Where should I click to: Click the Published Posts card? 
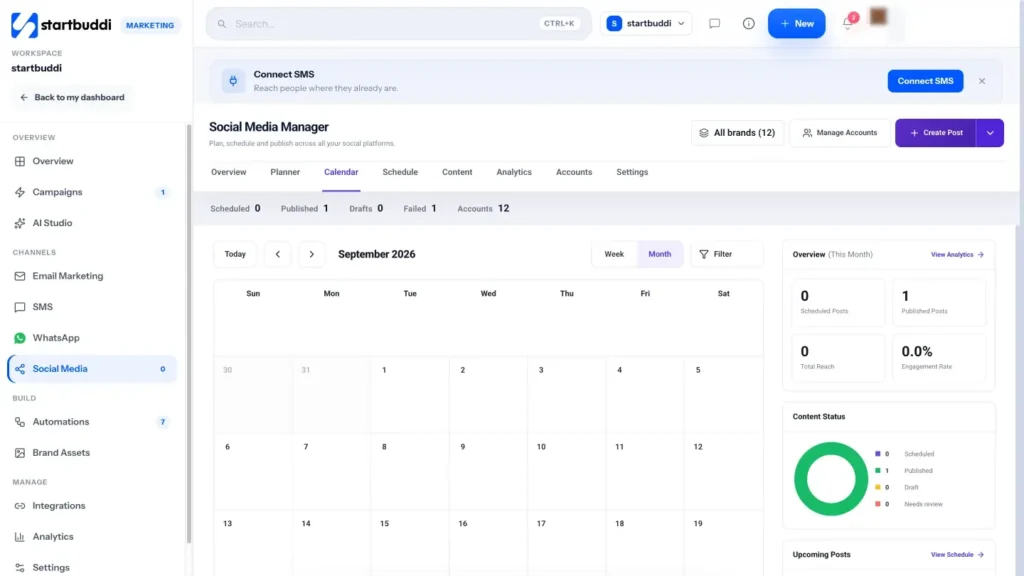[939, 302]
